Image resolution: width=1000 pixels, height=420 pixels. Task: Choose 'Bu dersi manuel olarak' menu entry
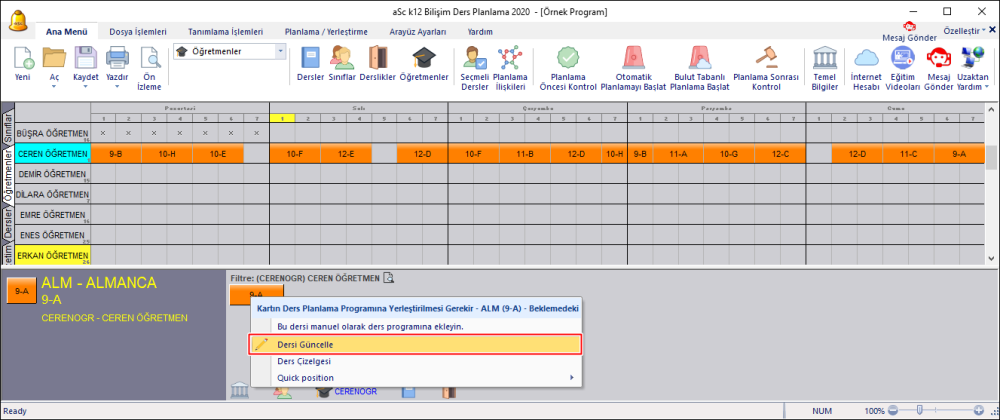click(416, 326)
